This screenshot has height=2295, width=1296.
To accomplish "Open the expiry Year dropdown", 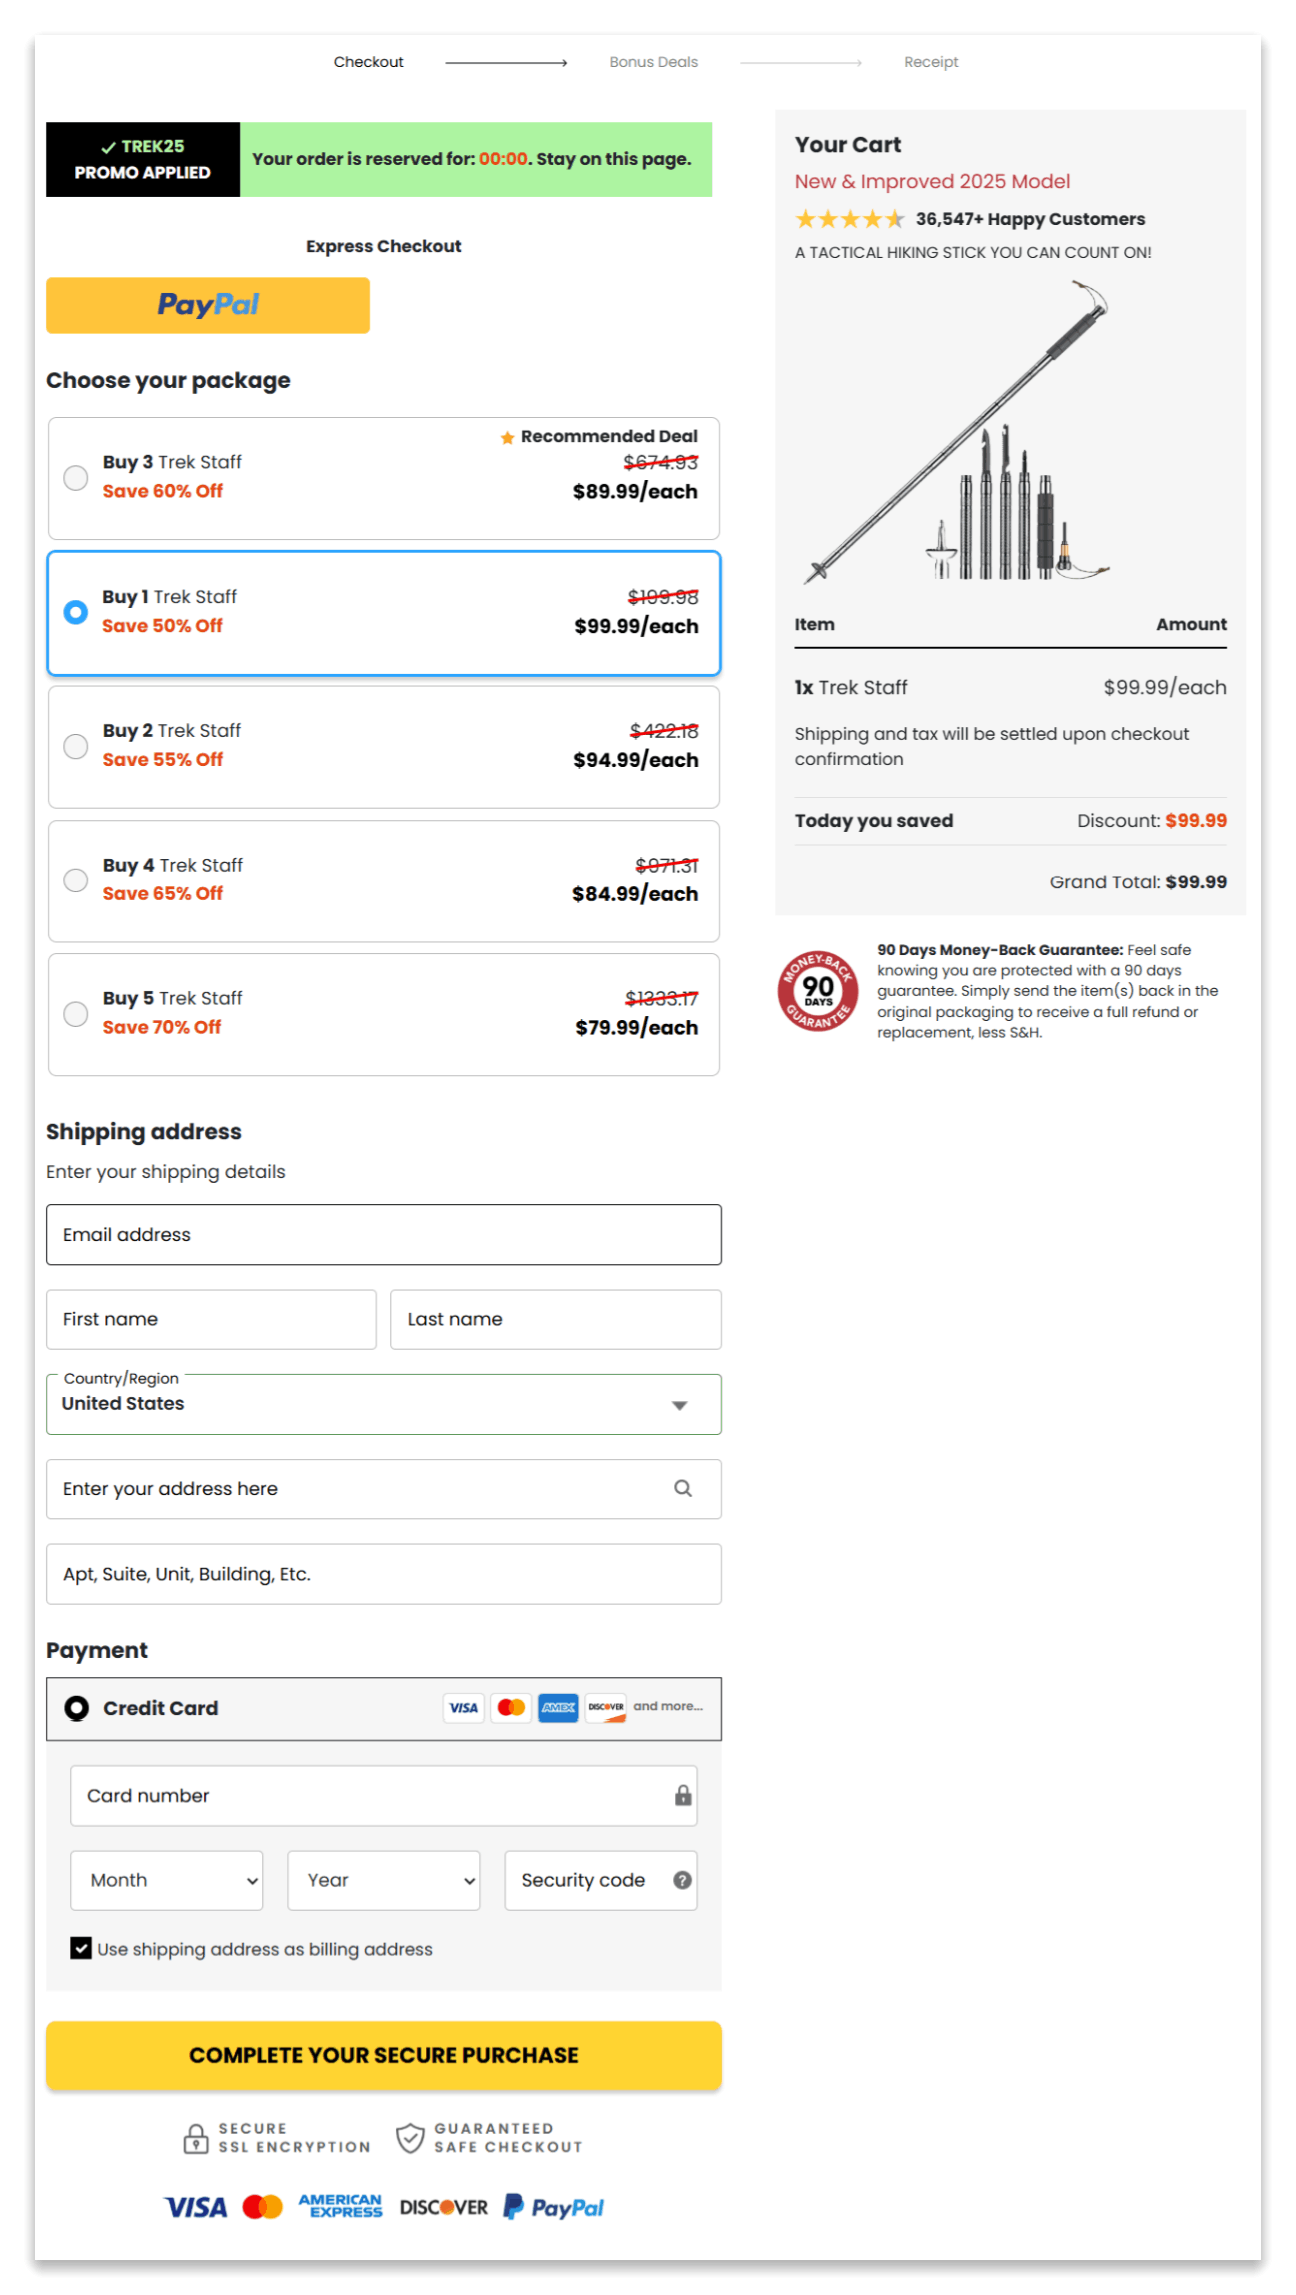I will click(384, 1880).
